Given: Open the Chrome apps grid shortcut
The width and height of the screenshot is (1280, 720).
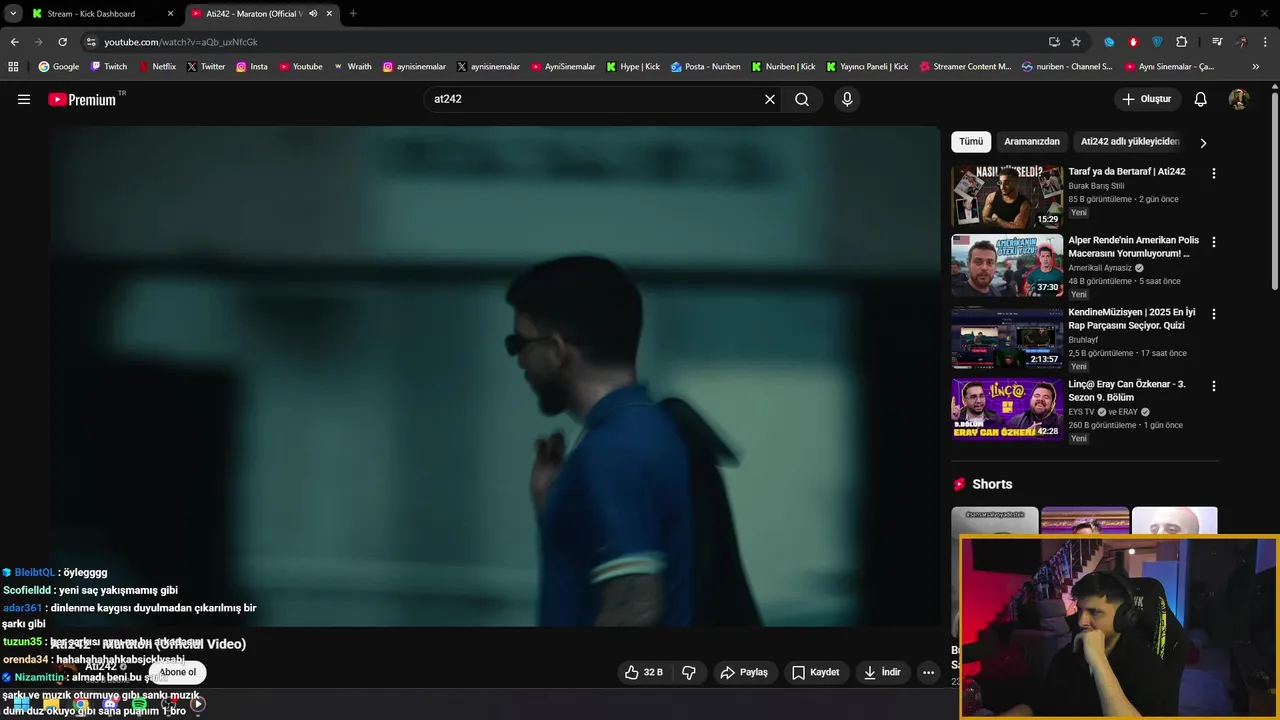Looking at the screenshot, I should click(x=13, y=67).
